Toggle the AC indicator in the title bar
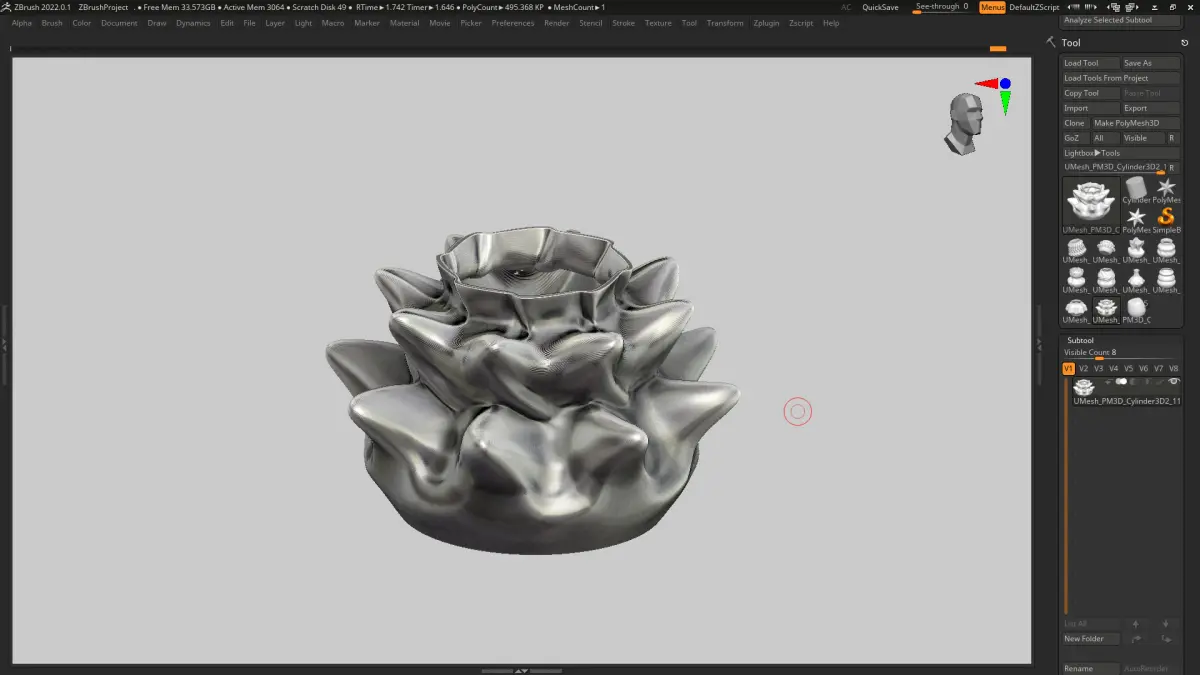Image resolution: width=1200 pixels, height=675 pixels. click(x=846, y=7)
